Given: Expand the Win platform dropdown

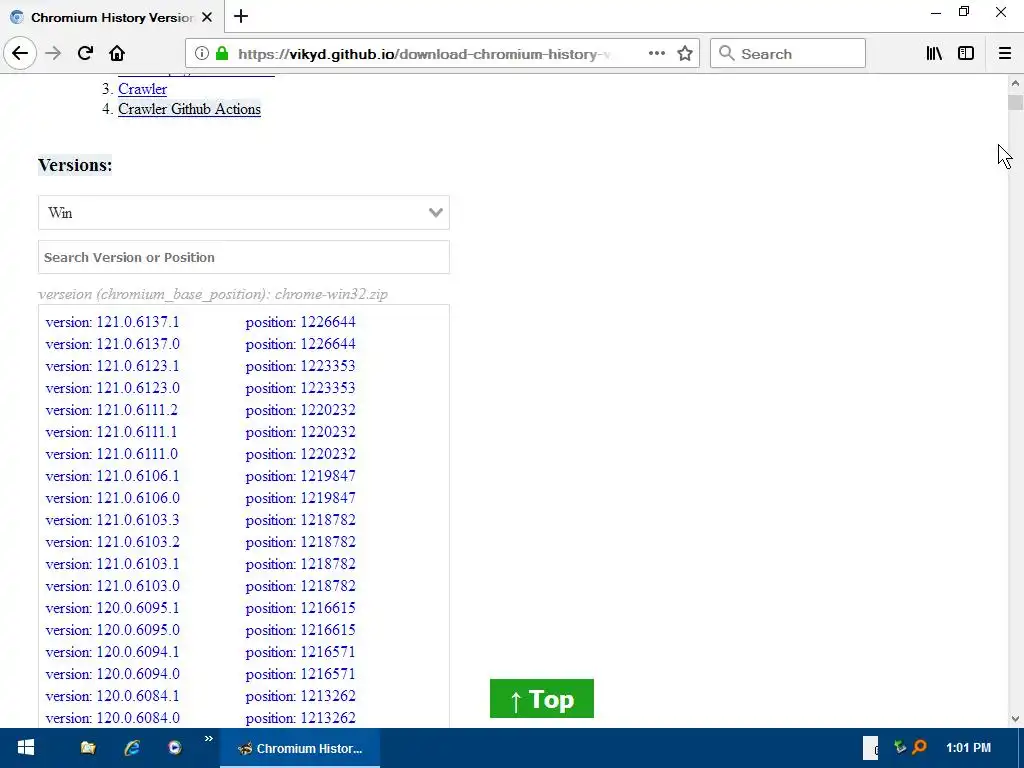Looking at the screenshot, I should click(x=244, y=212).
